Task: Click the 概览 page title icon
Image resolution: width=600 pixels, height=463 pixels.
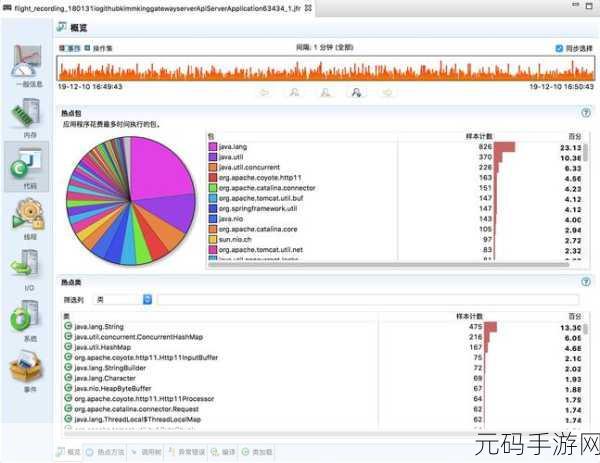Action: coord(61,27)
